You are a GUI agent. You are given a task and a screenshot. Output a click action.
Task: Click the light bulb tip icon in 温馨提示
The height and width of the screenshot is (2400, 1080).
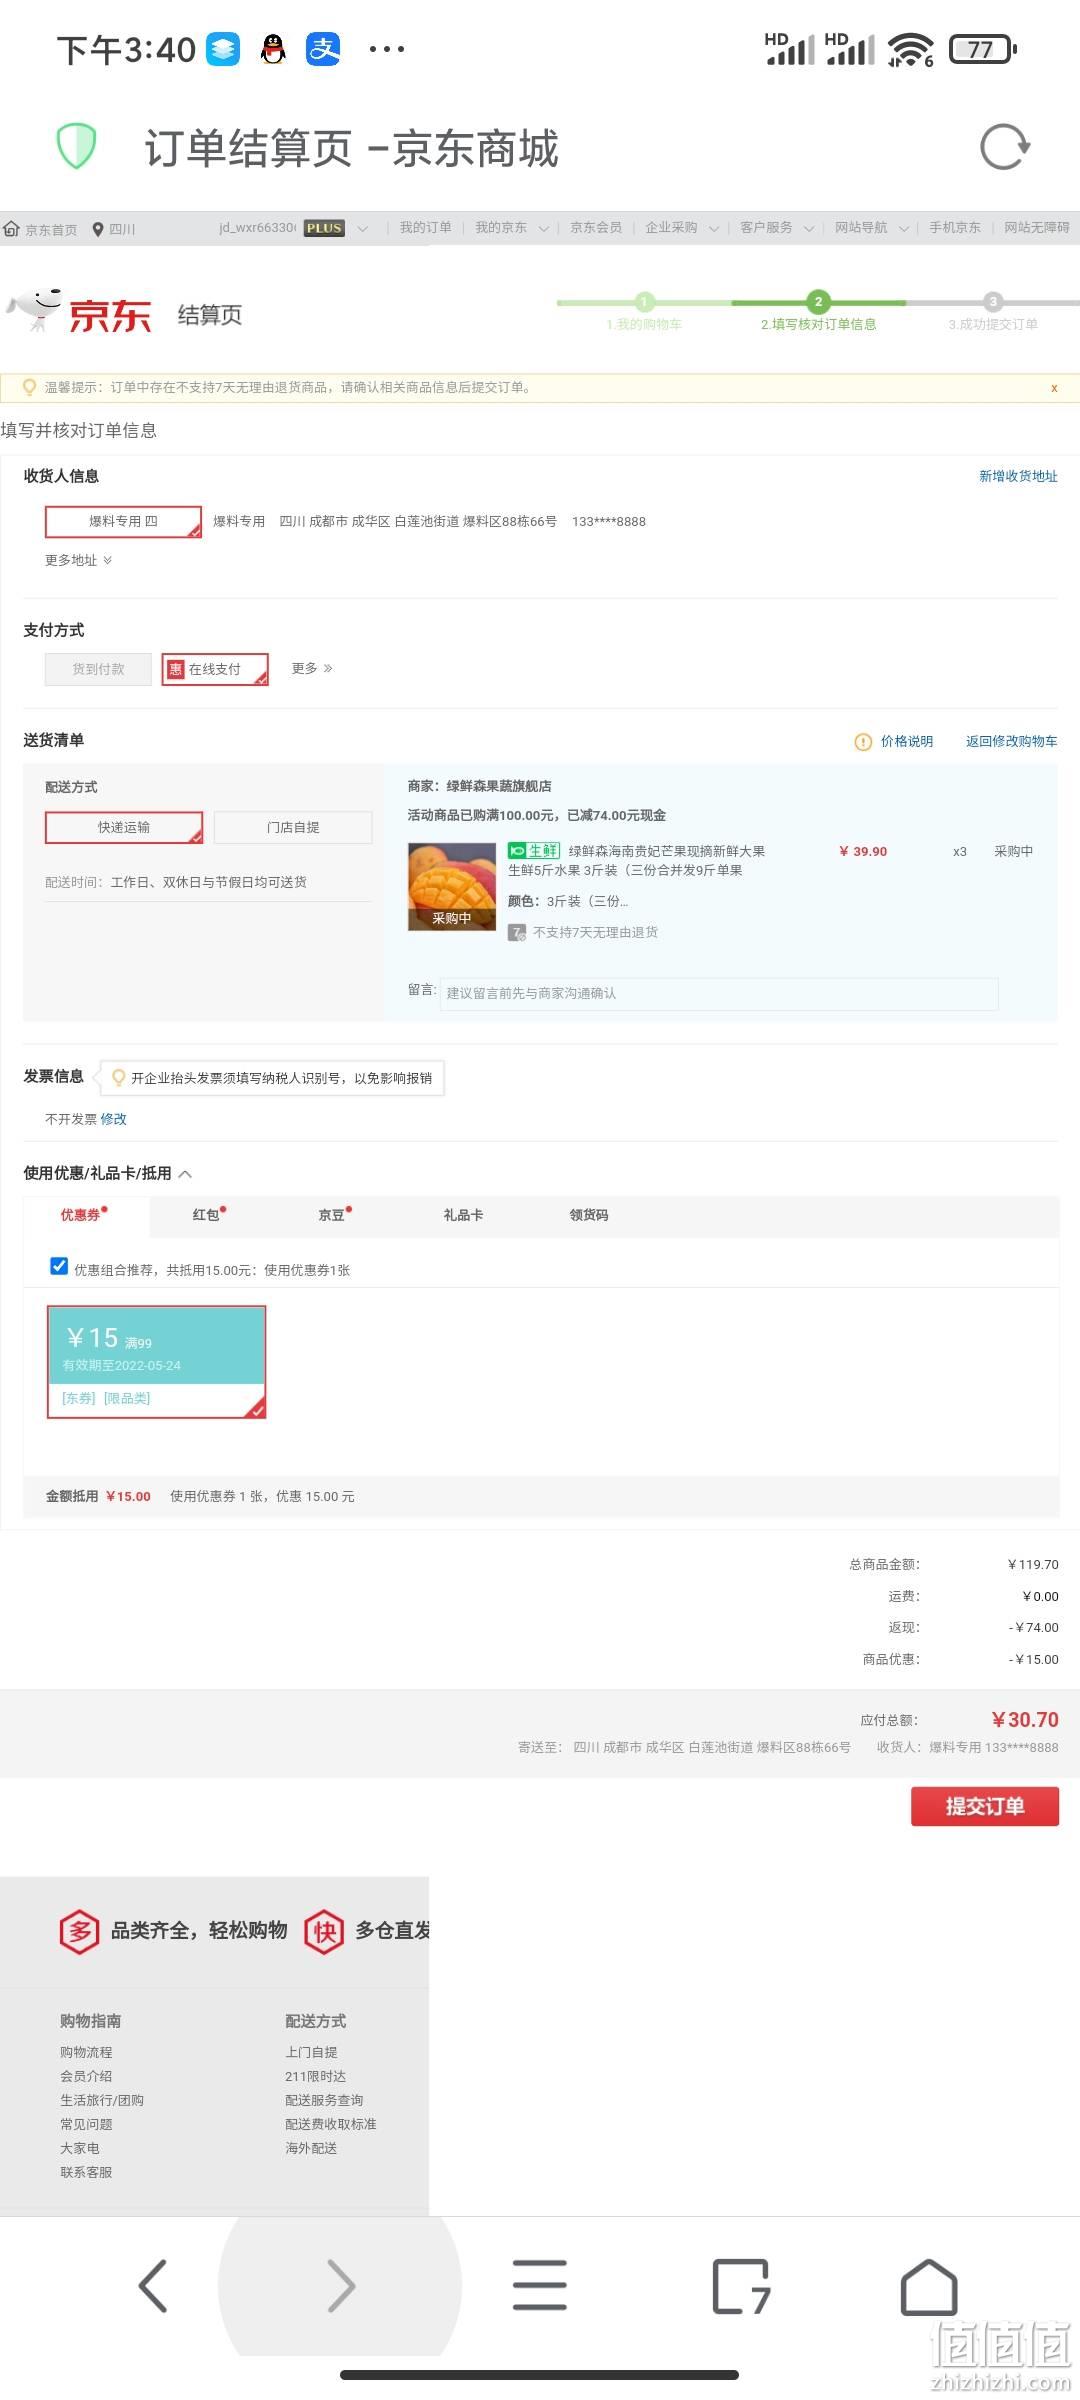[x=29, y=387]
